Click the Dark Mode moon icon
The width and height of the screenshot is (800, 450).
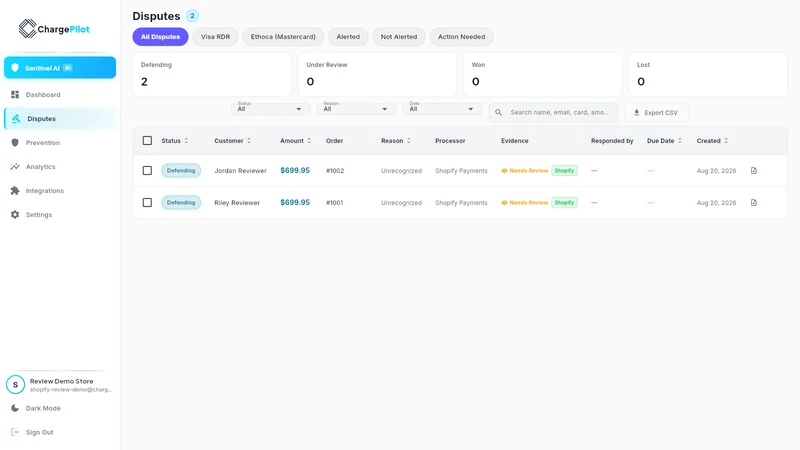15,408
